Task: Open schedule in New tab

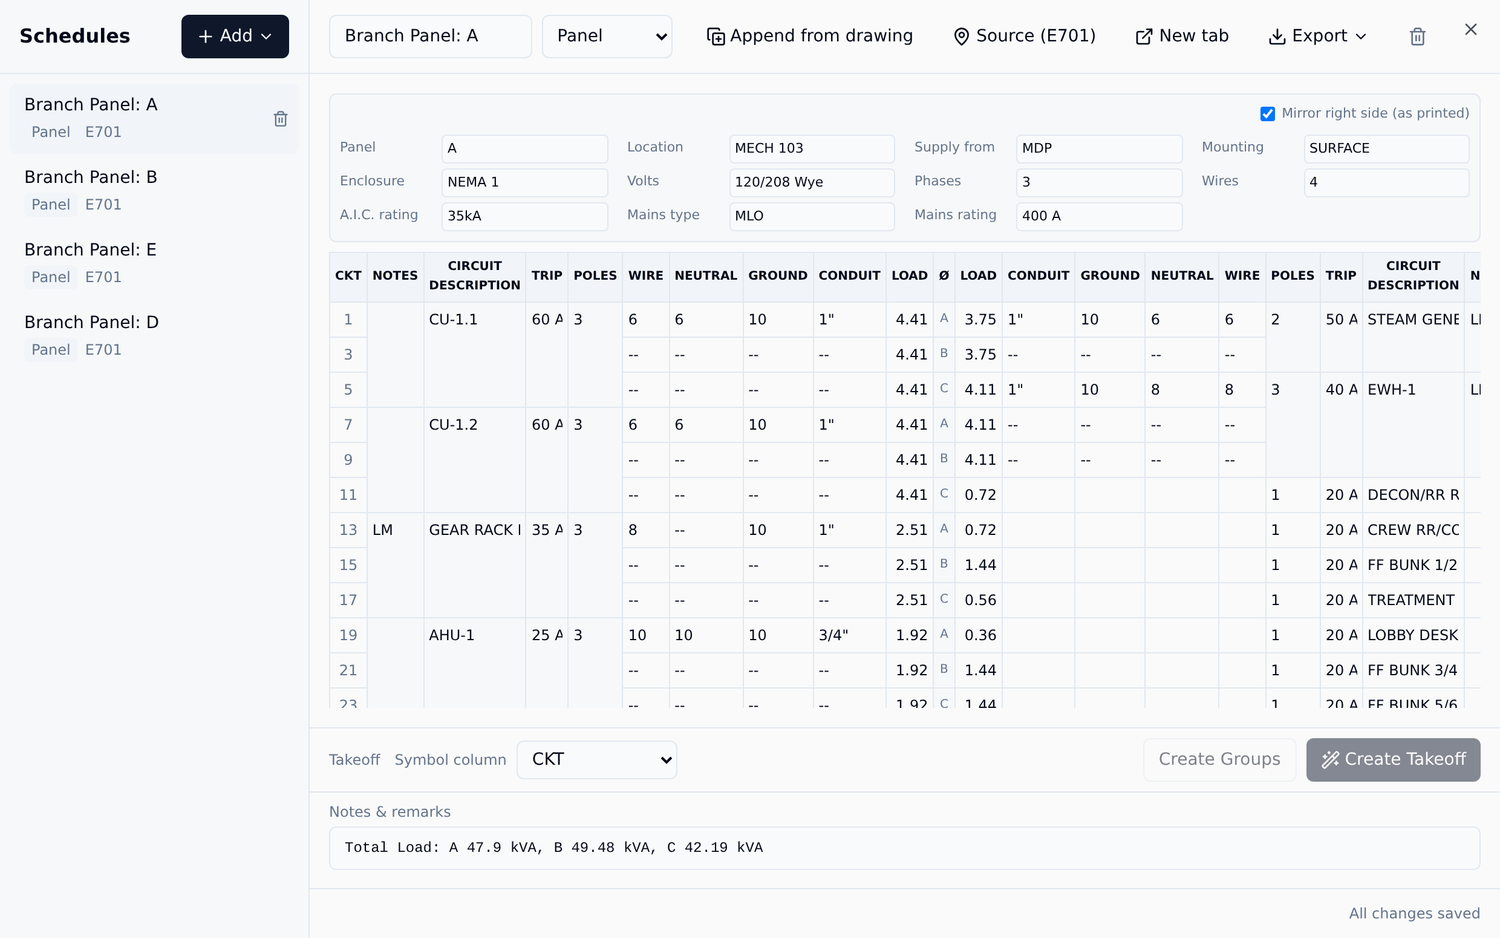Action: (1182, 36)
